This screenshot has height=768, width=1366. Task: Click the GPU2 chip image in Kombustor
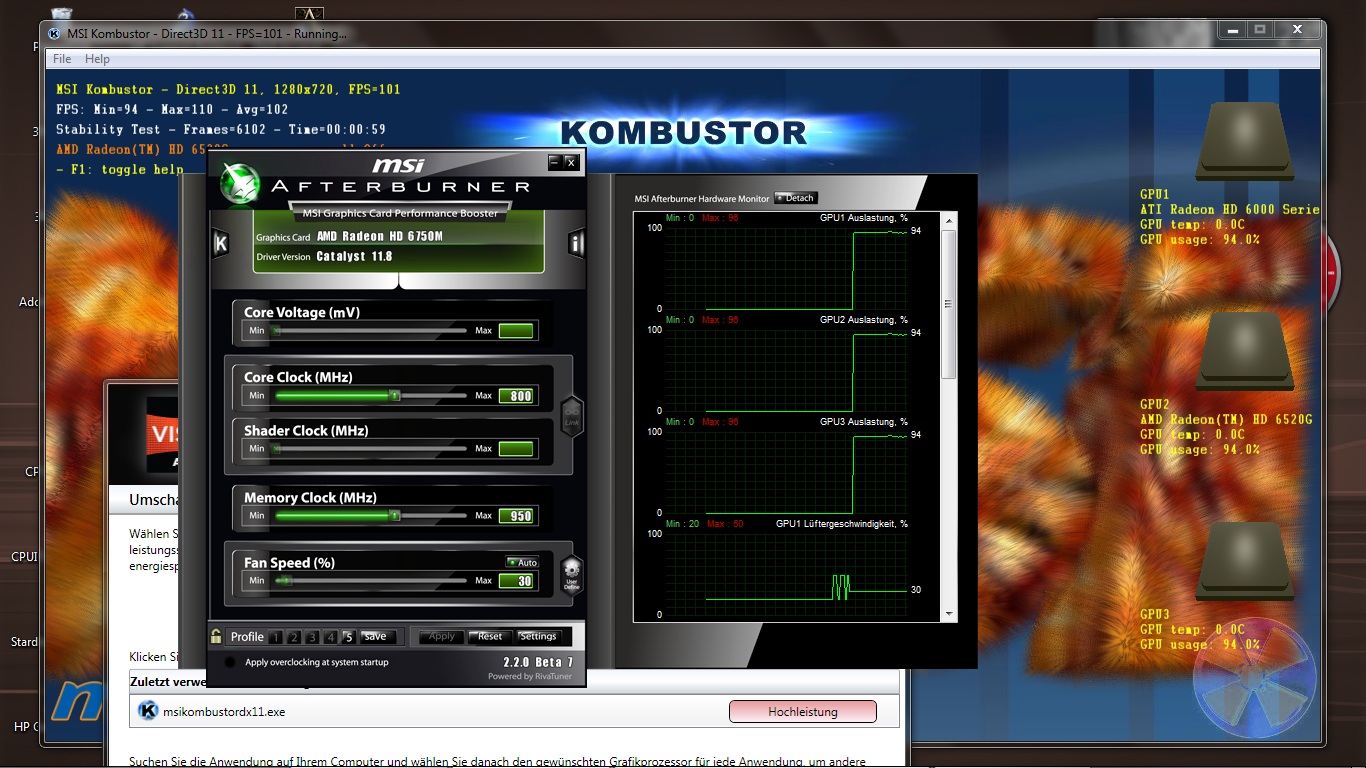[x=1244, y=351]
